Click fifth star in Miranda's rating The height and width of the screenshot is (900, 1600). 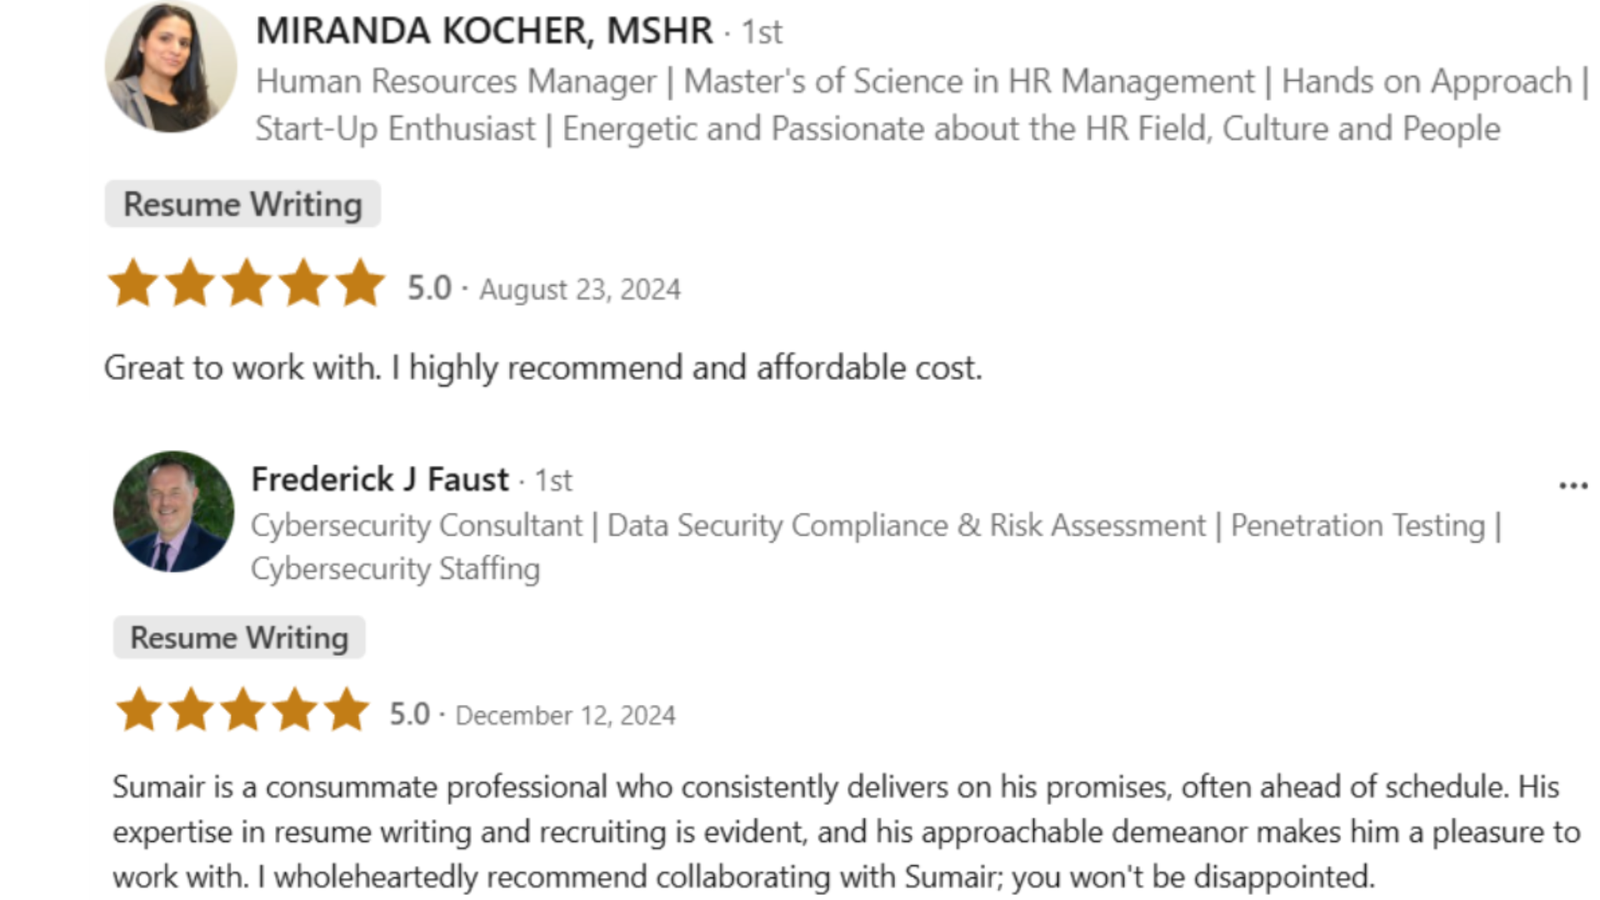click(360, 283)
